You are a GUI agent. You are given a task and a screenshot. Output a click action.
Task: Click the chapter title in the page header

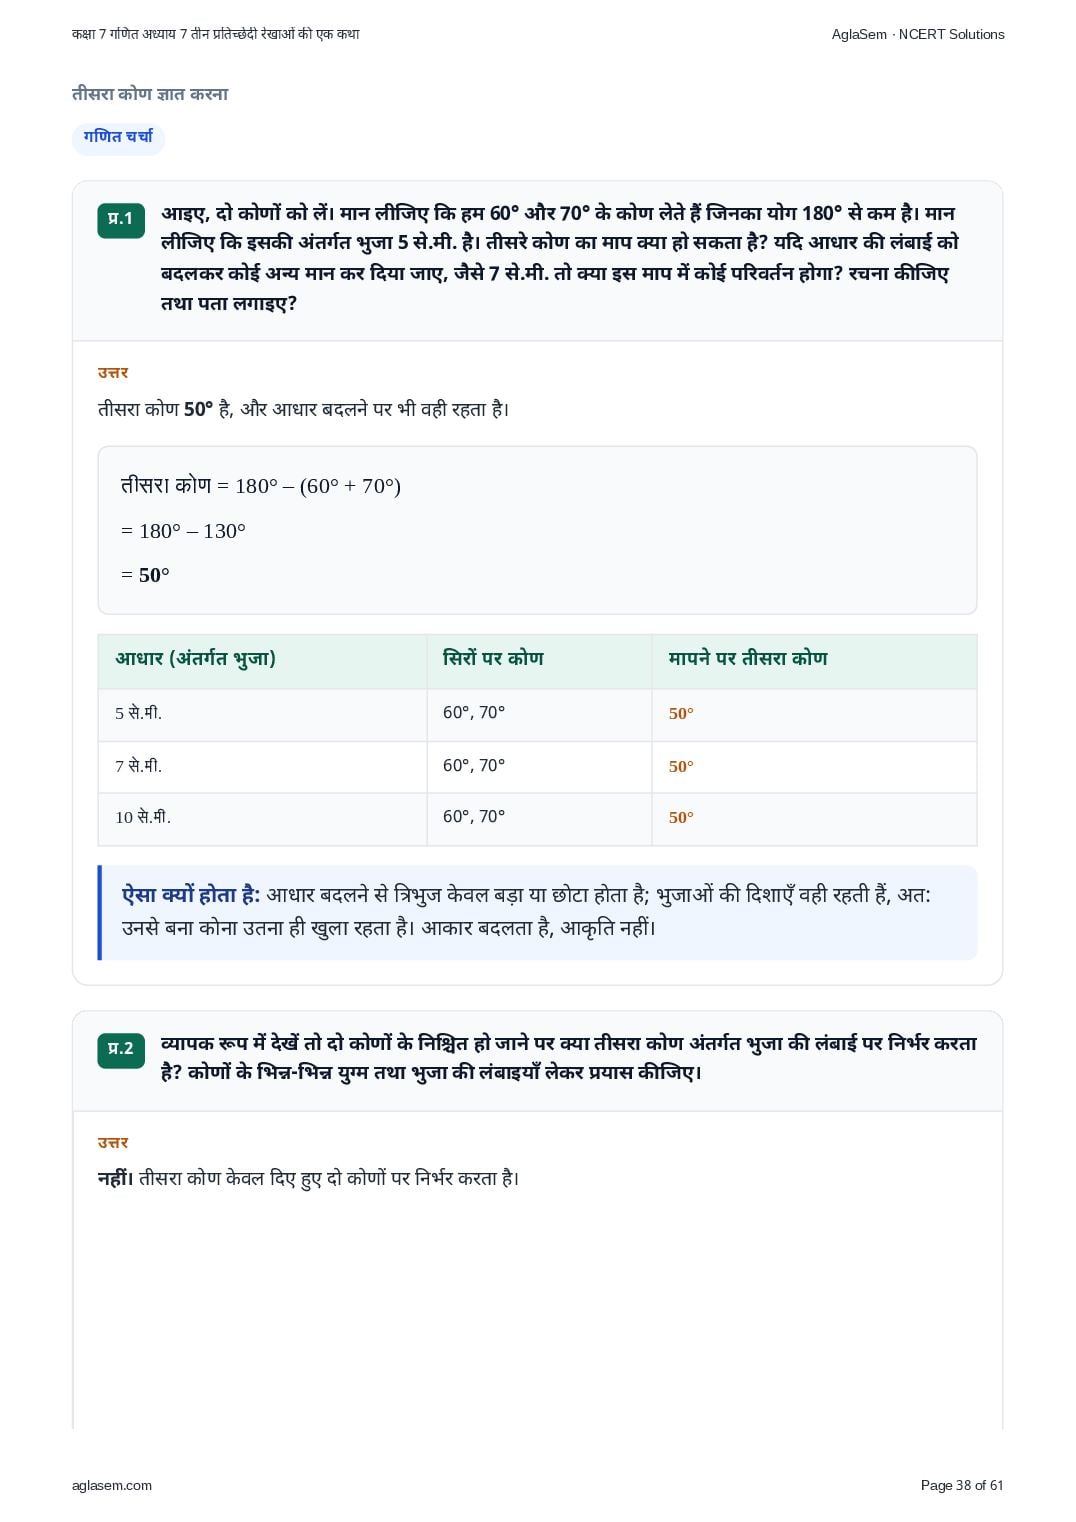pos(216,34)
